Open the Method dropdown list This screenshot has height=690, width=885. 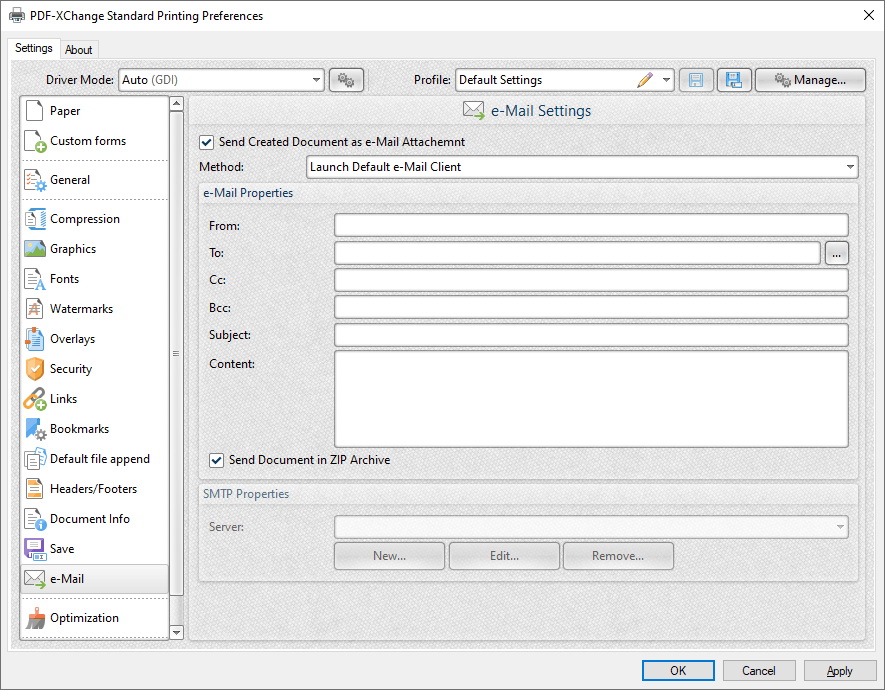tap(850, 167)
